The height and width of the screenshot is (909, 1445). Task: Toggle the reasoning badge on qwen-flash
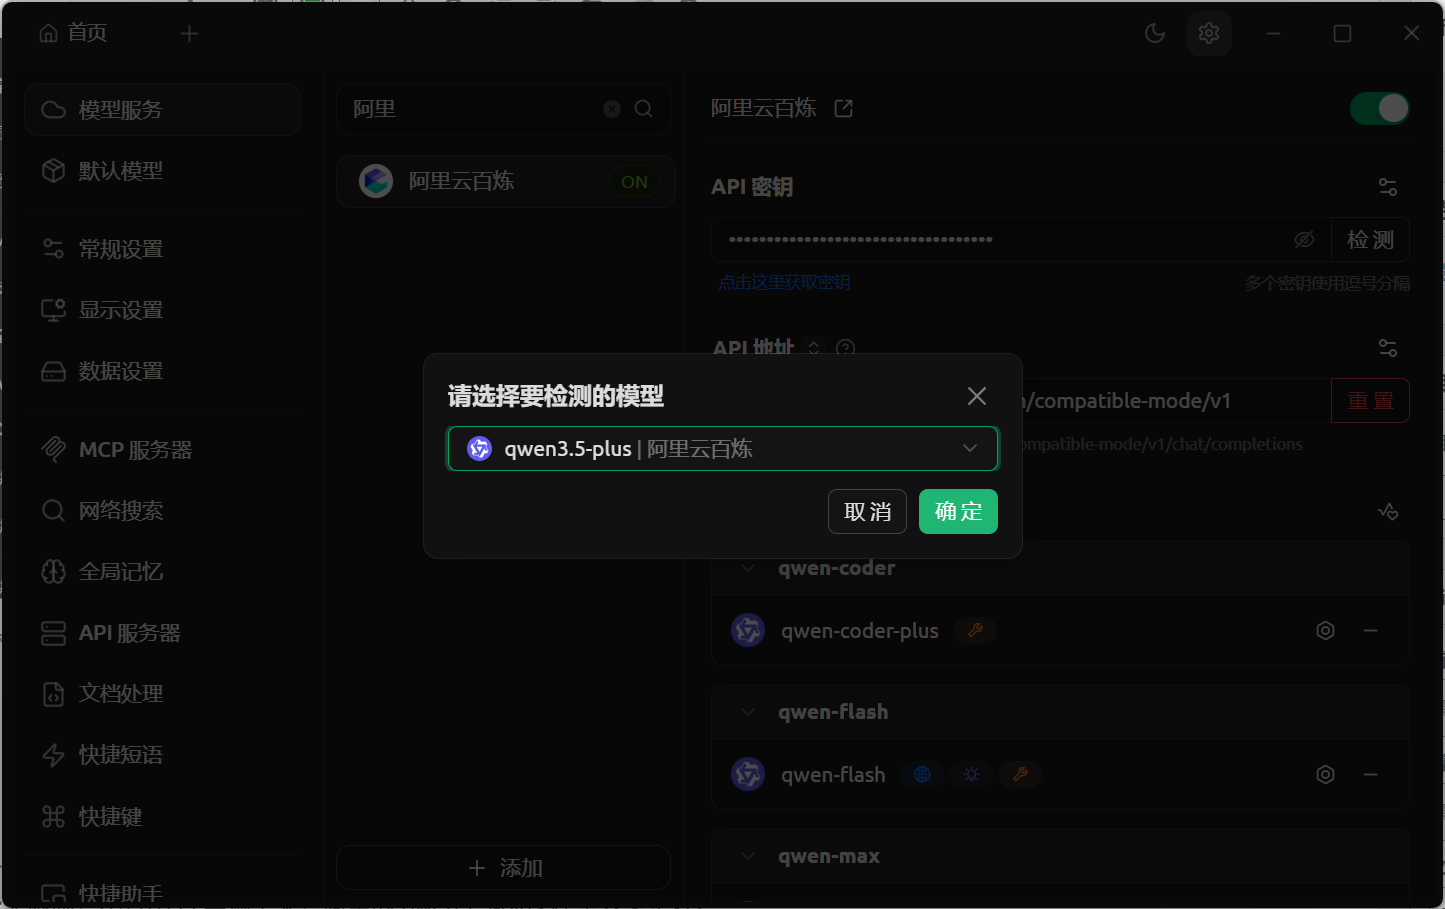tap(970, 773)
